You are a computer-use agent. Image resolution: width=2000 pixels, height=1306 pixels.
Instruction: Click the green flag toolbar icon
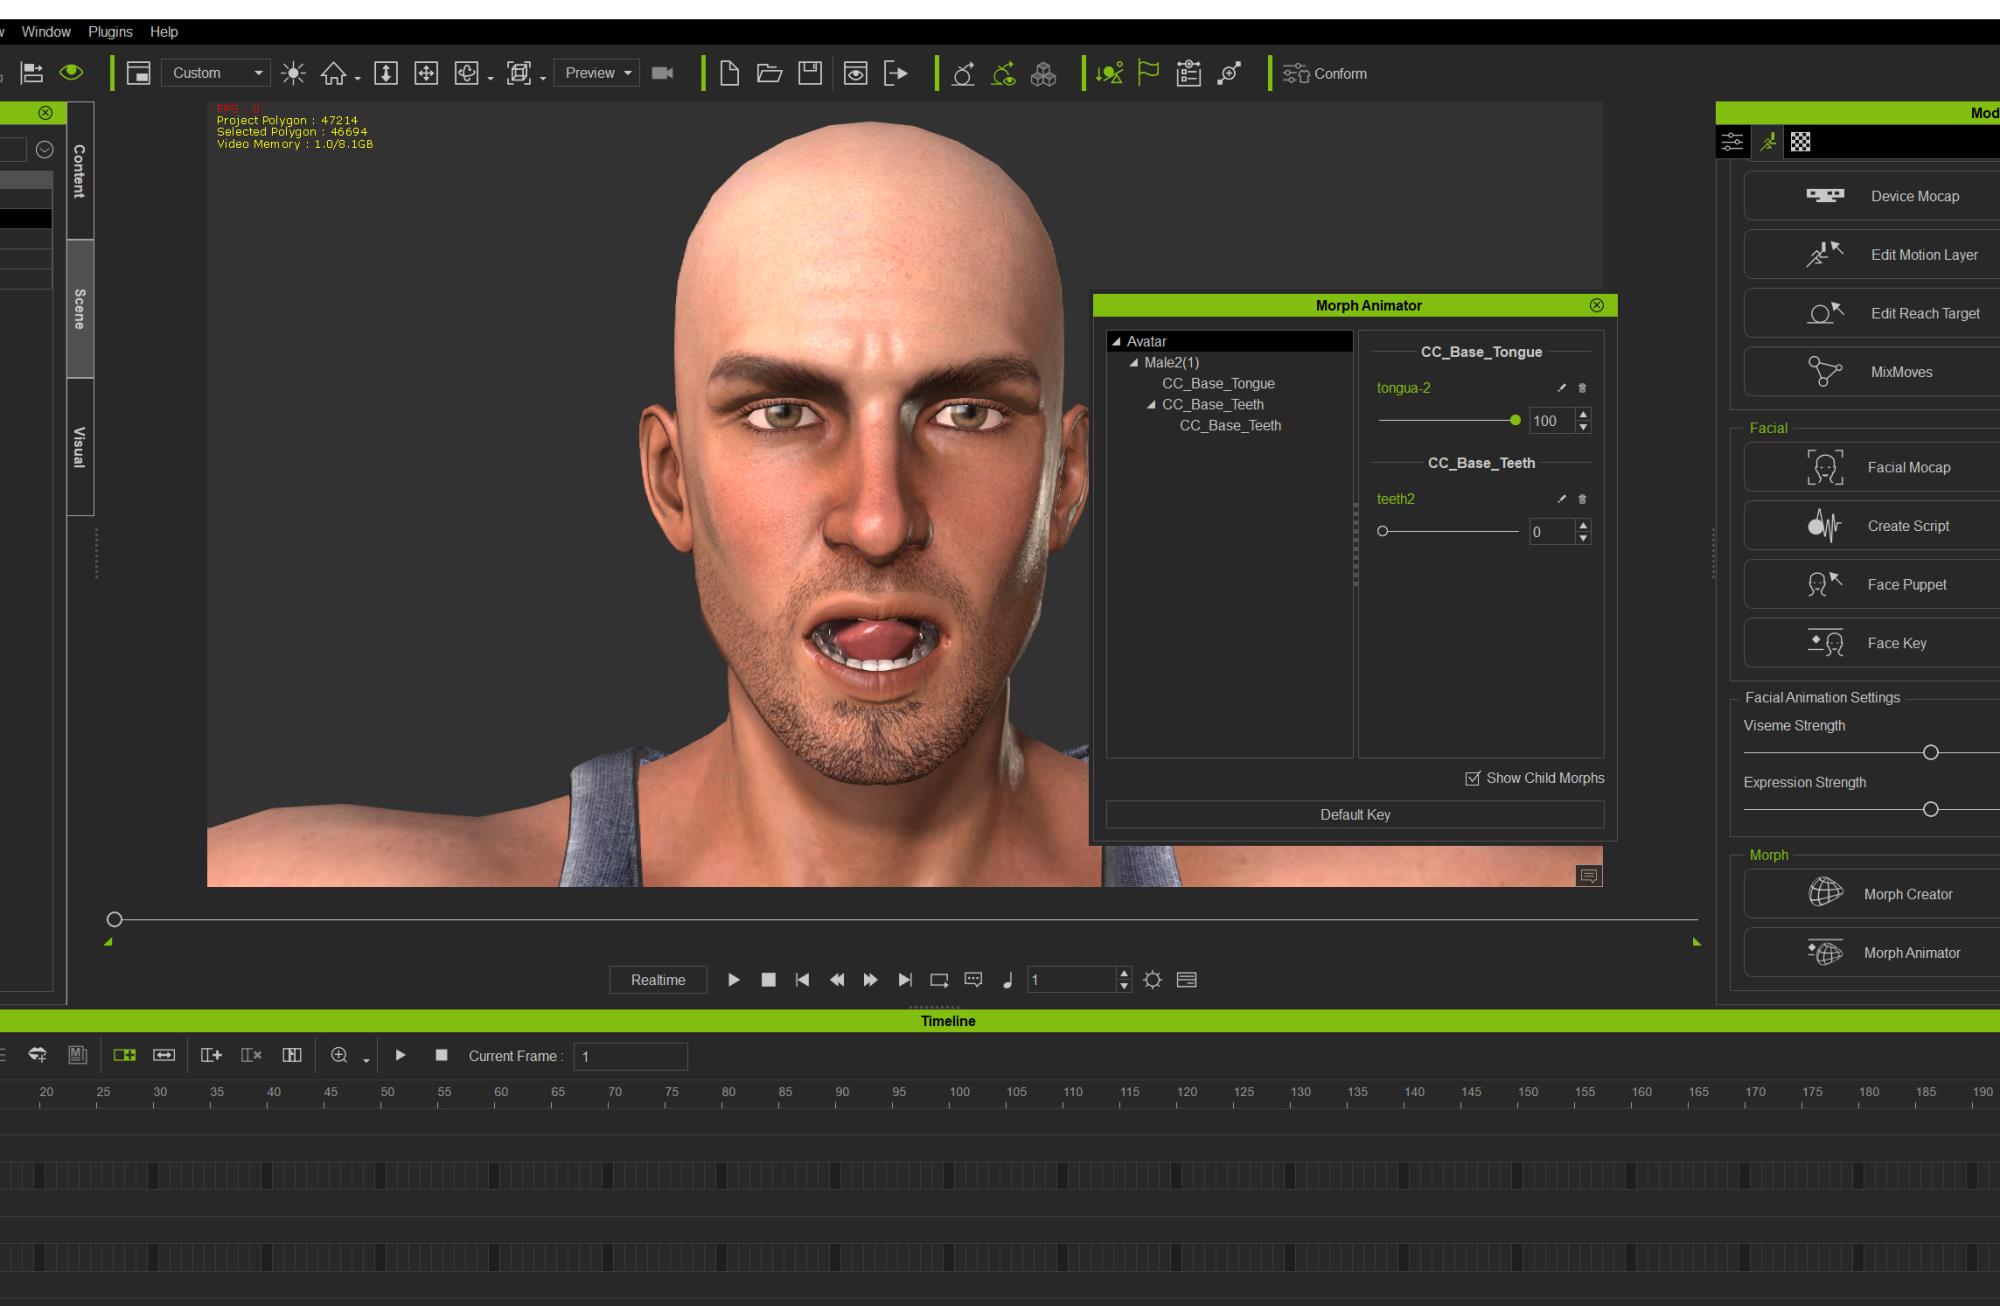click(1149, 73)
